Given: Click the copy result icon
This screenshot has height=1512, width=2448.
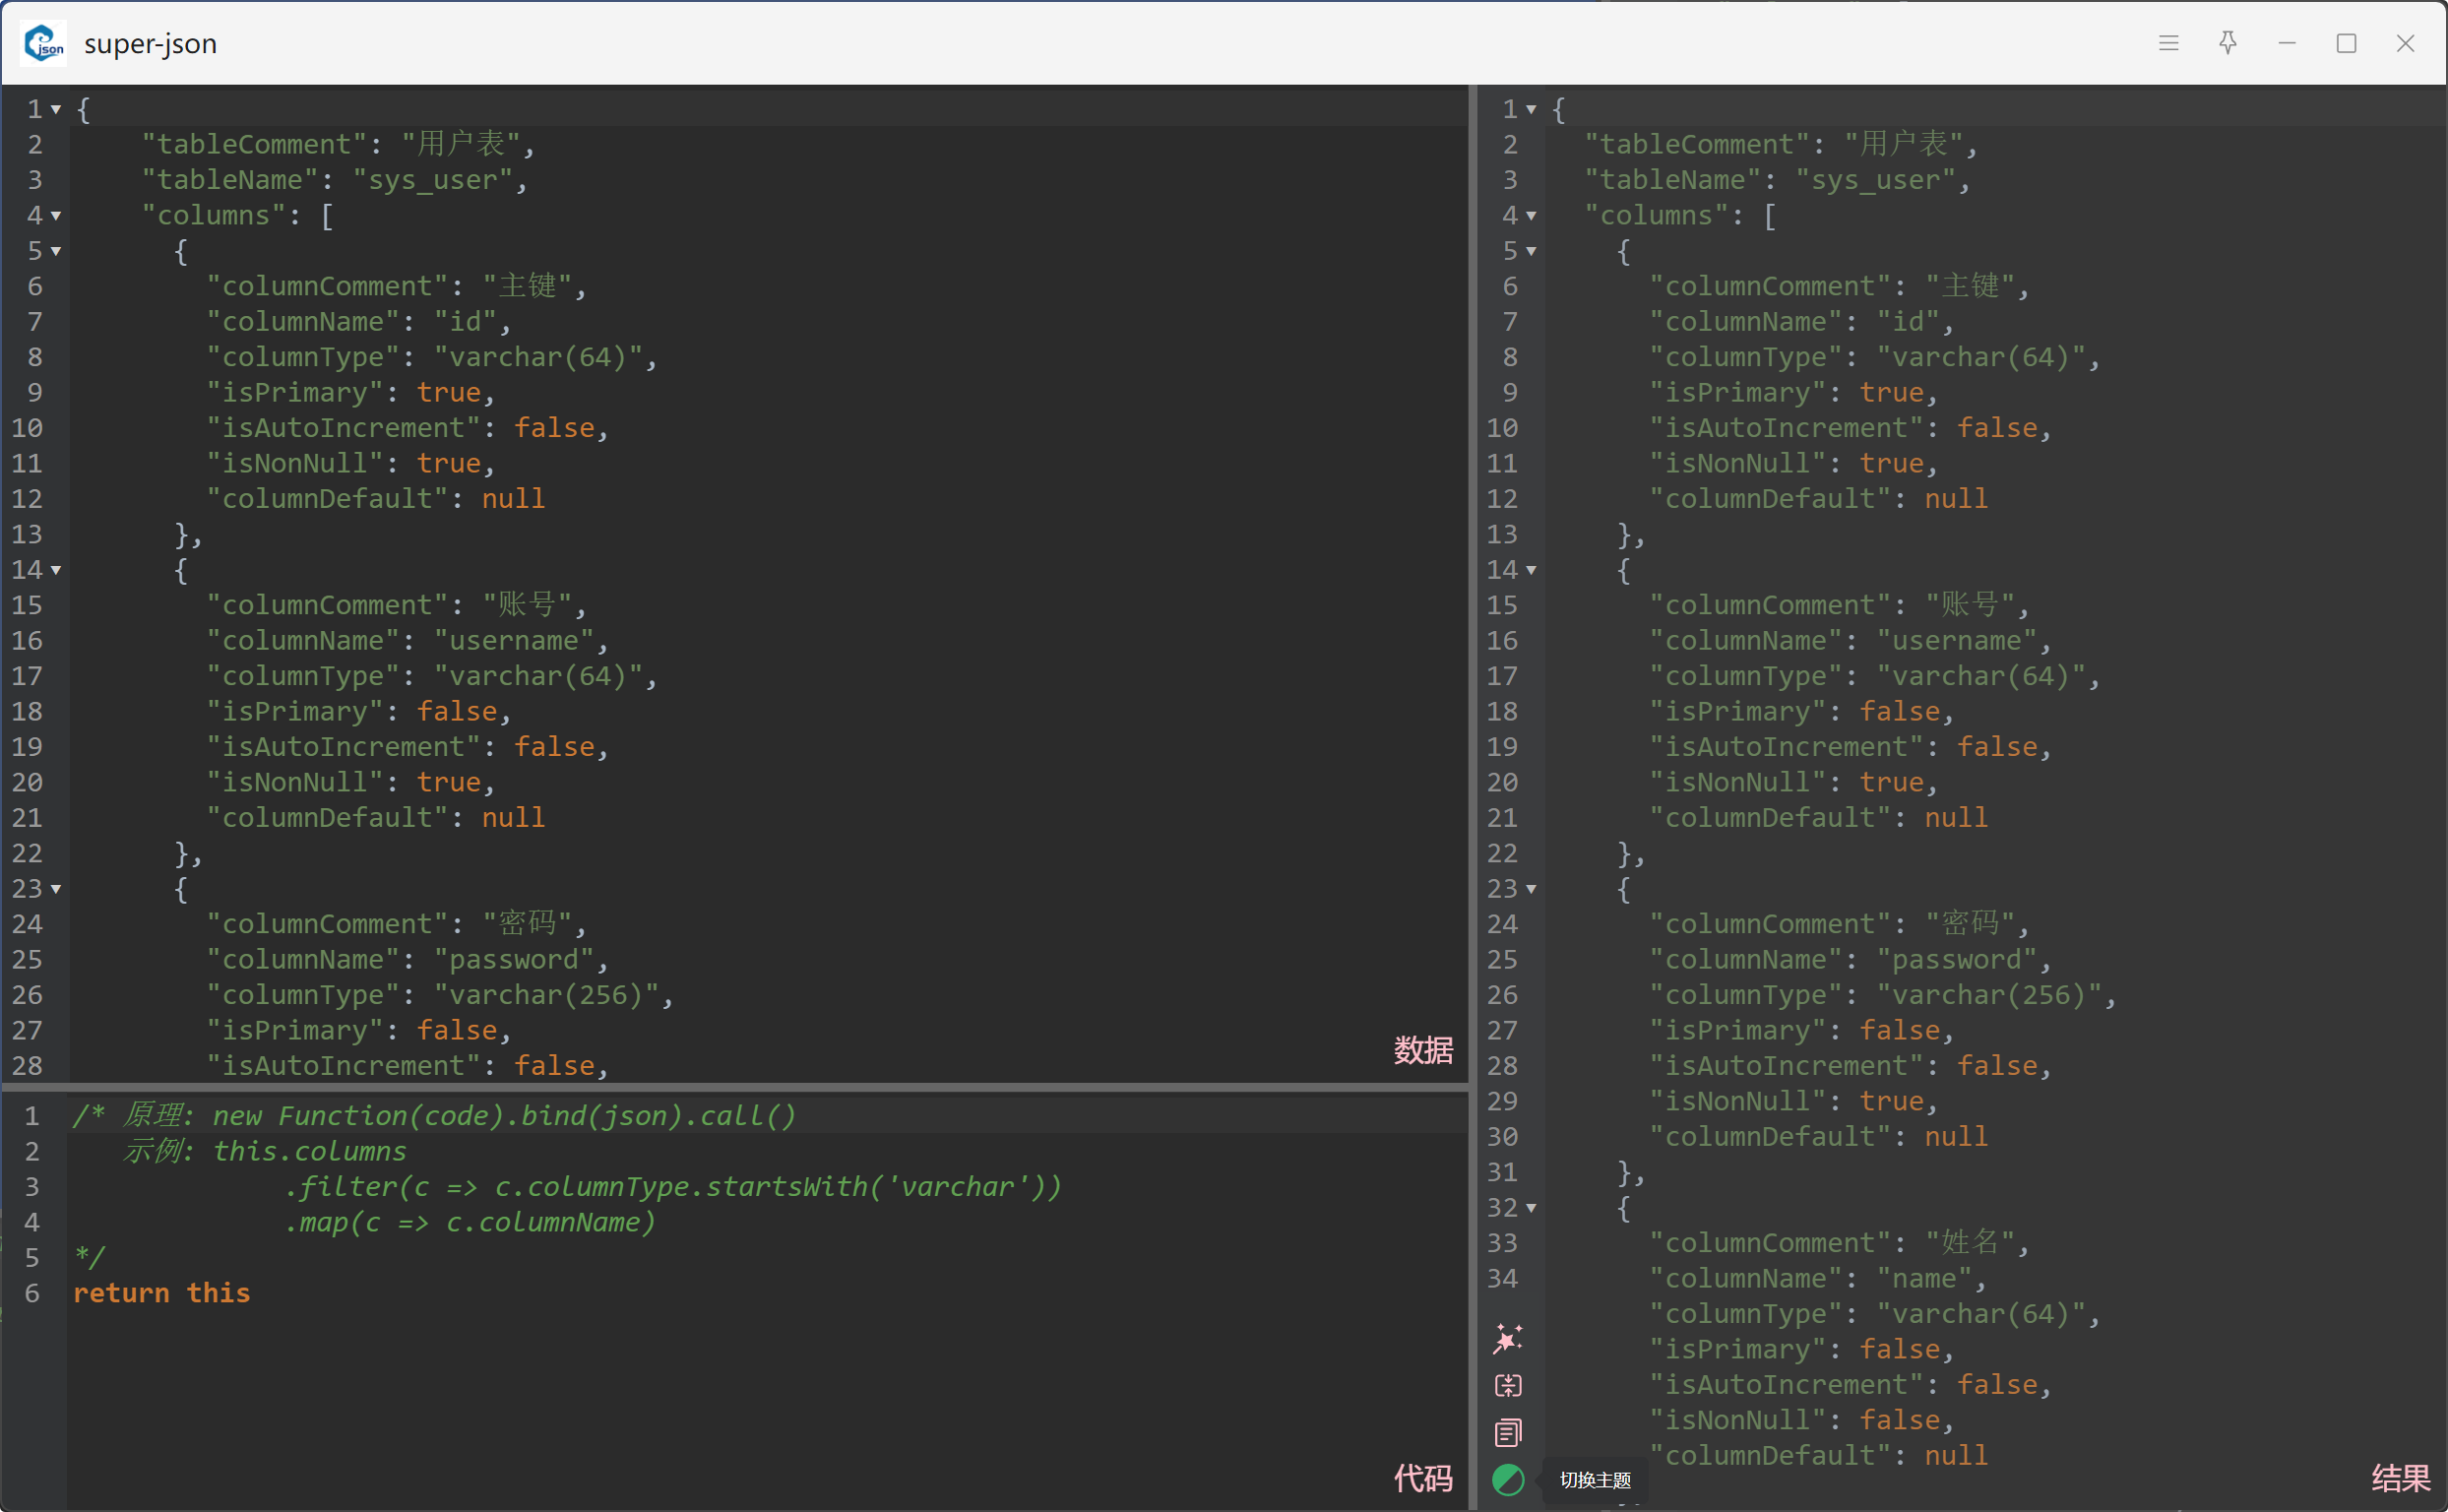Looking at the screenshot, I should [1508, 1432].
